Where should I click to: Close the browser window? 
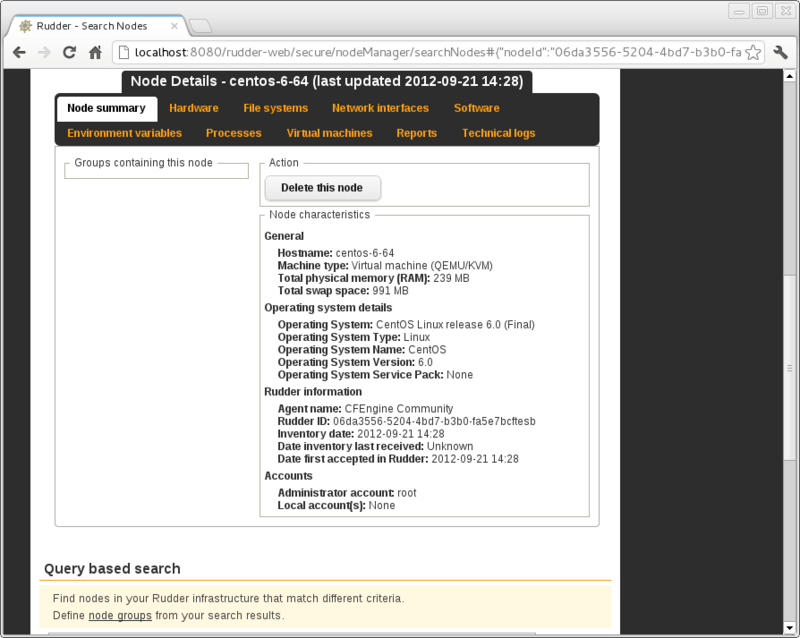click(x=786, y=11)
